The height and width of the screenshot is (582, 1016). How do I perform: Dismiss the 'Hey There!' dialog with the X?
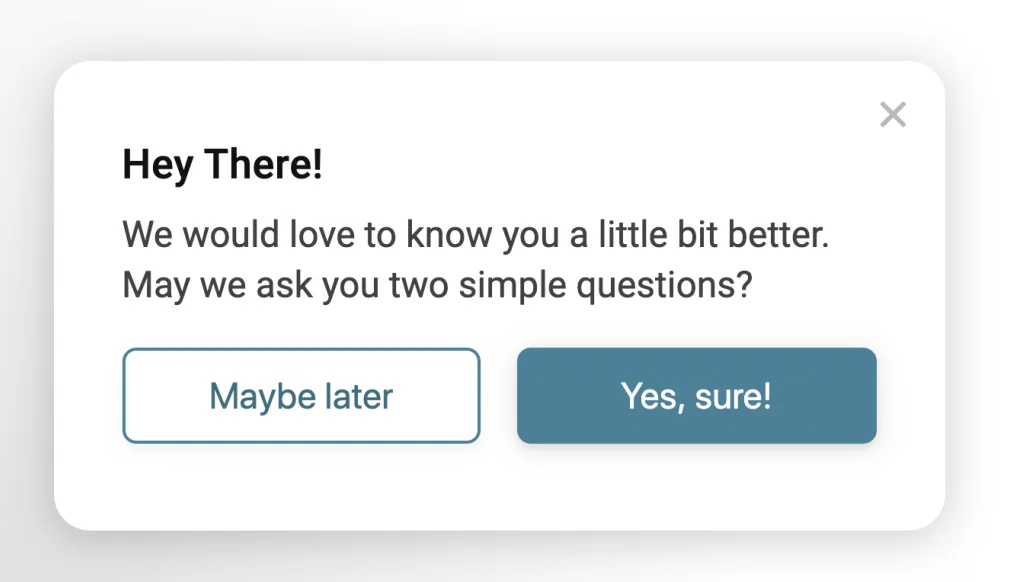click(x=892, y=114)
